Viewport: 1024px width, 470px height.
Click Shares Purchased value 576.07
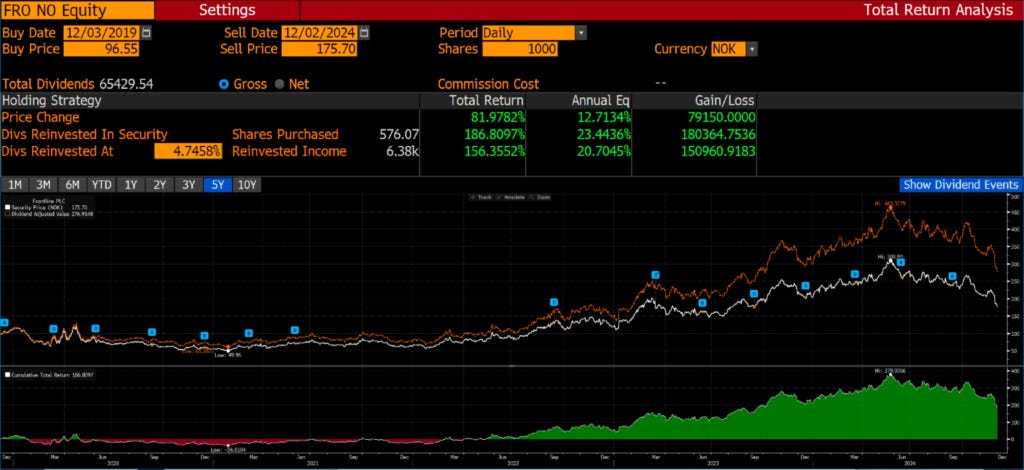click(399, 134)
